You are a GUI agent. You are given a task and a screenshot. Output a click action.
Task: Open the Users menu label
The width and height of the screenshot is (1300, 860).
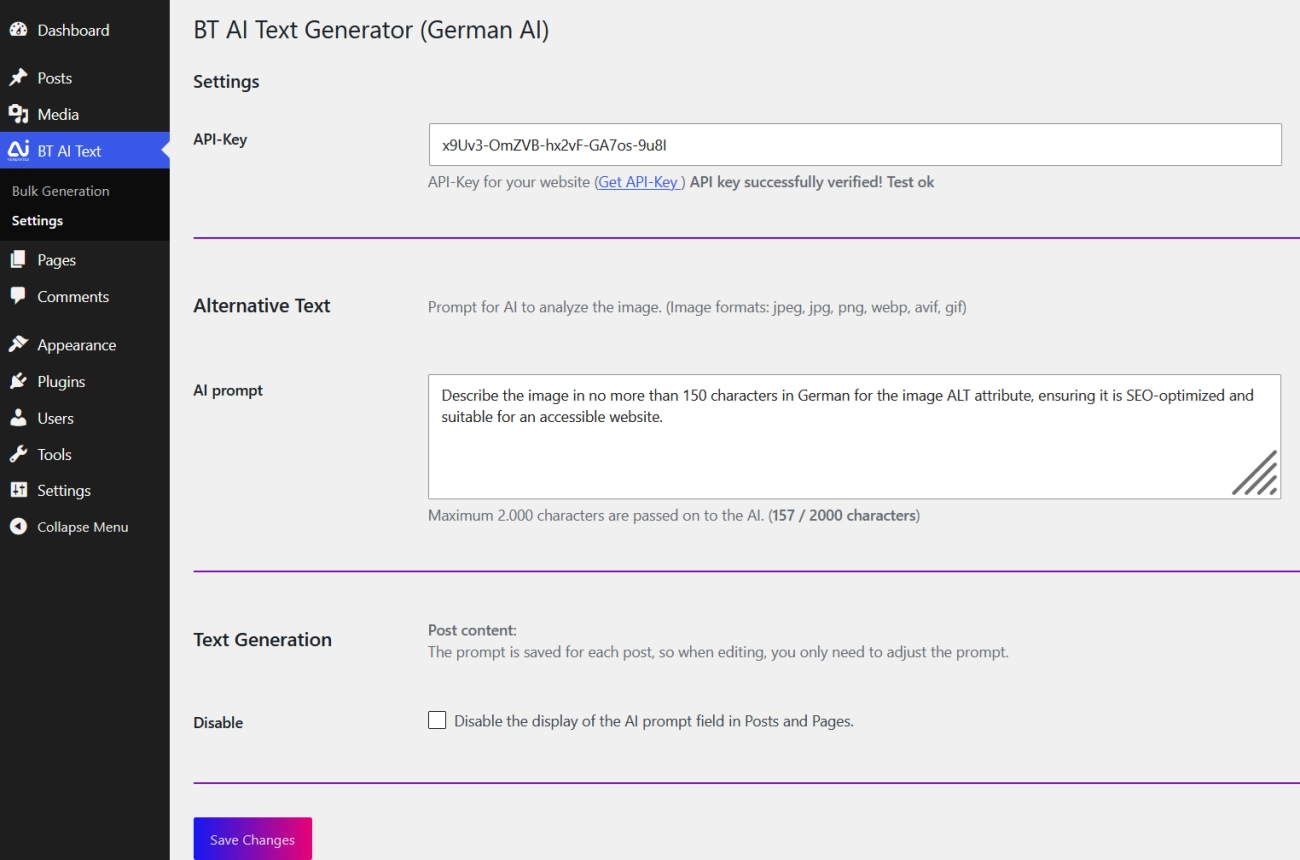click(x=56, y=418)
